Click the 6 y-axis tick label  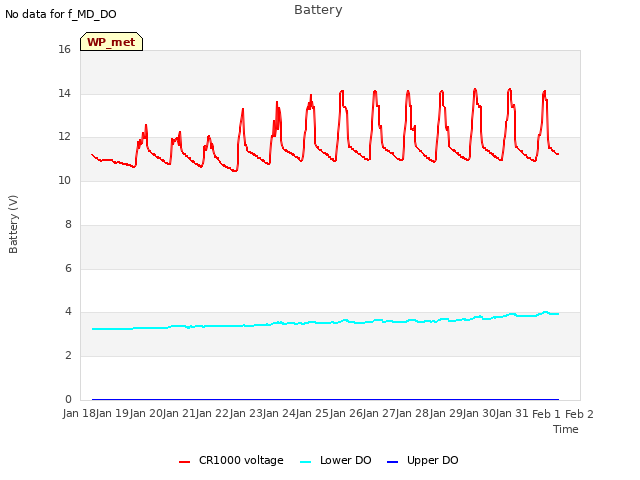[68, 268]
